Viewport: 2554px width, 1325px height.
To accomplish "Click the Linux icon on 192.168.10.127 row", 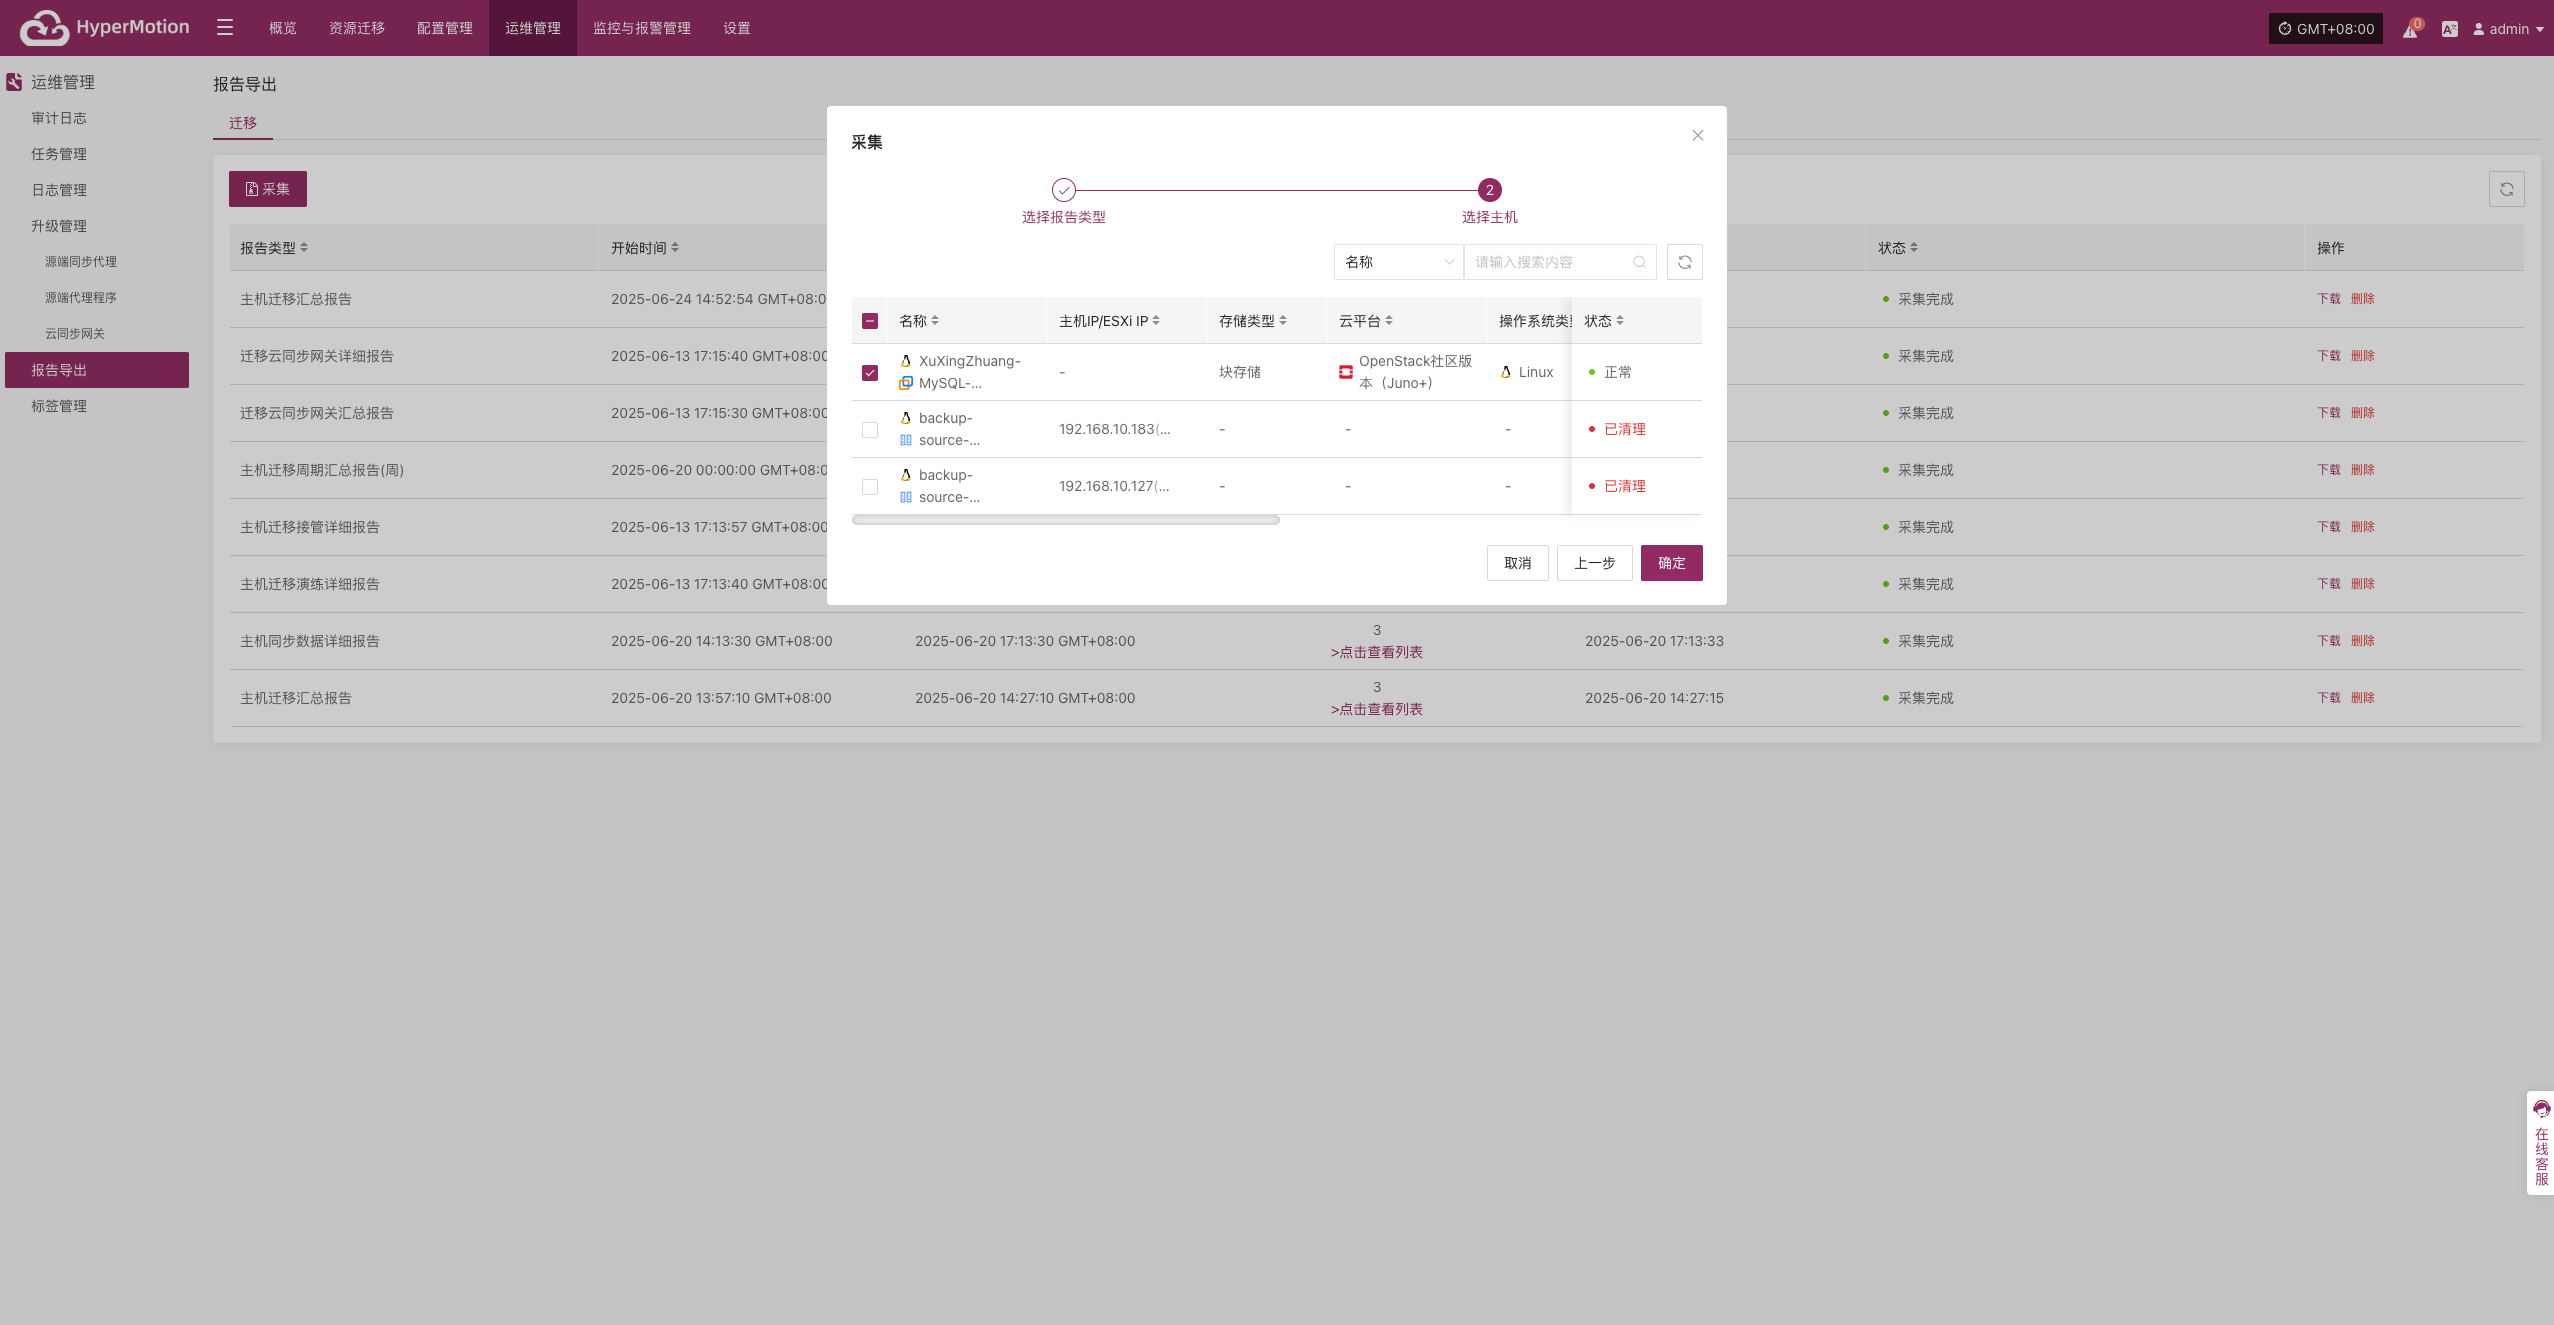I will [906, 475].
